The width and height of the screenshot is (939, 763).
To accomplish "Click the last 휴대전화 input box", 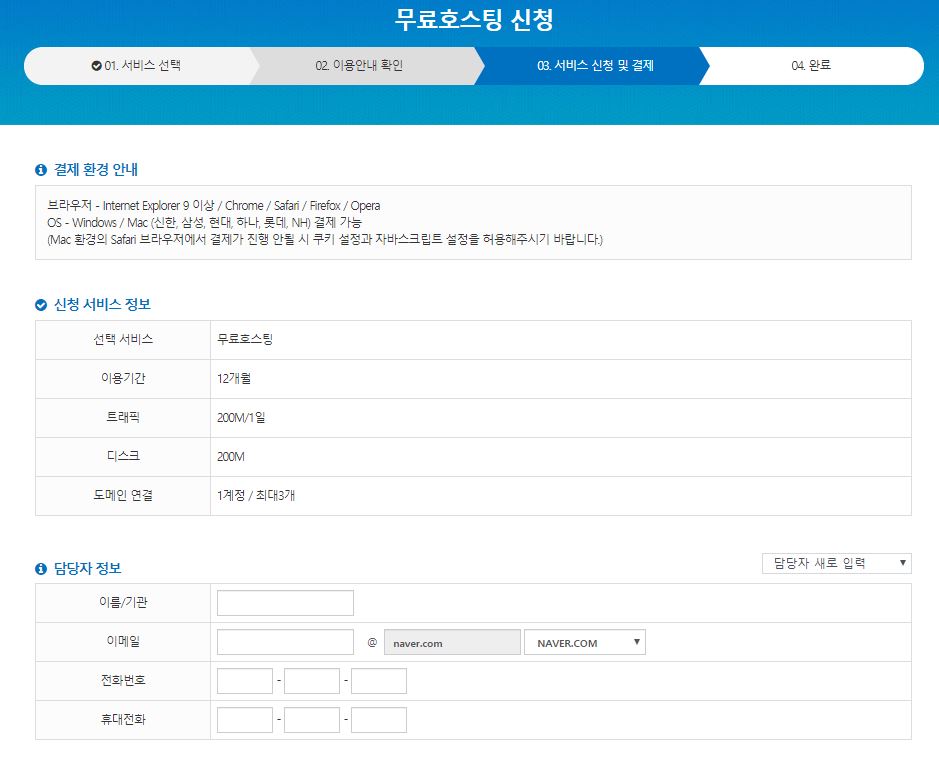I will pos(379,720).
